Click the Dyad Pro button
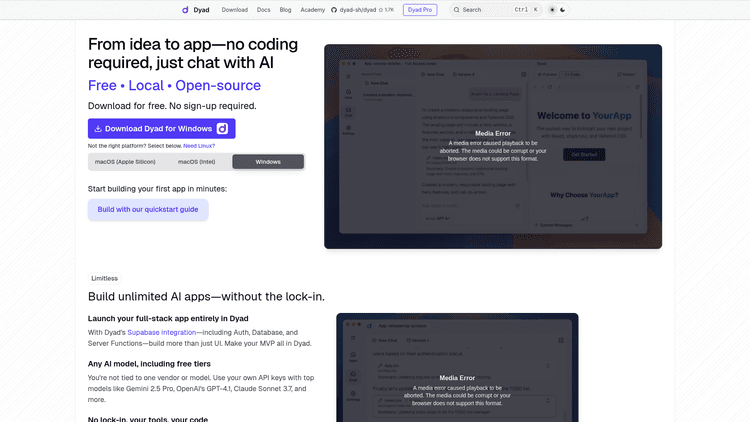 point(420,10)
